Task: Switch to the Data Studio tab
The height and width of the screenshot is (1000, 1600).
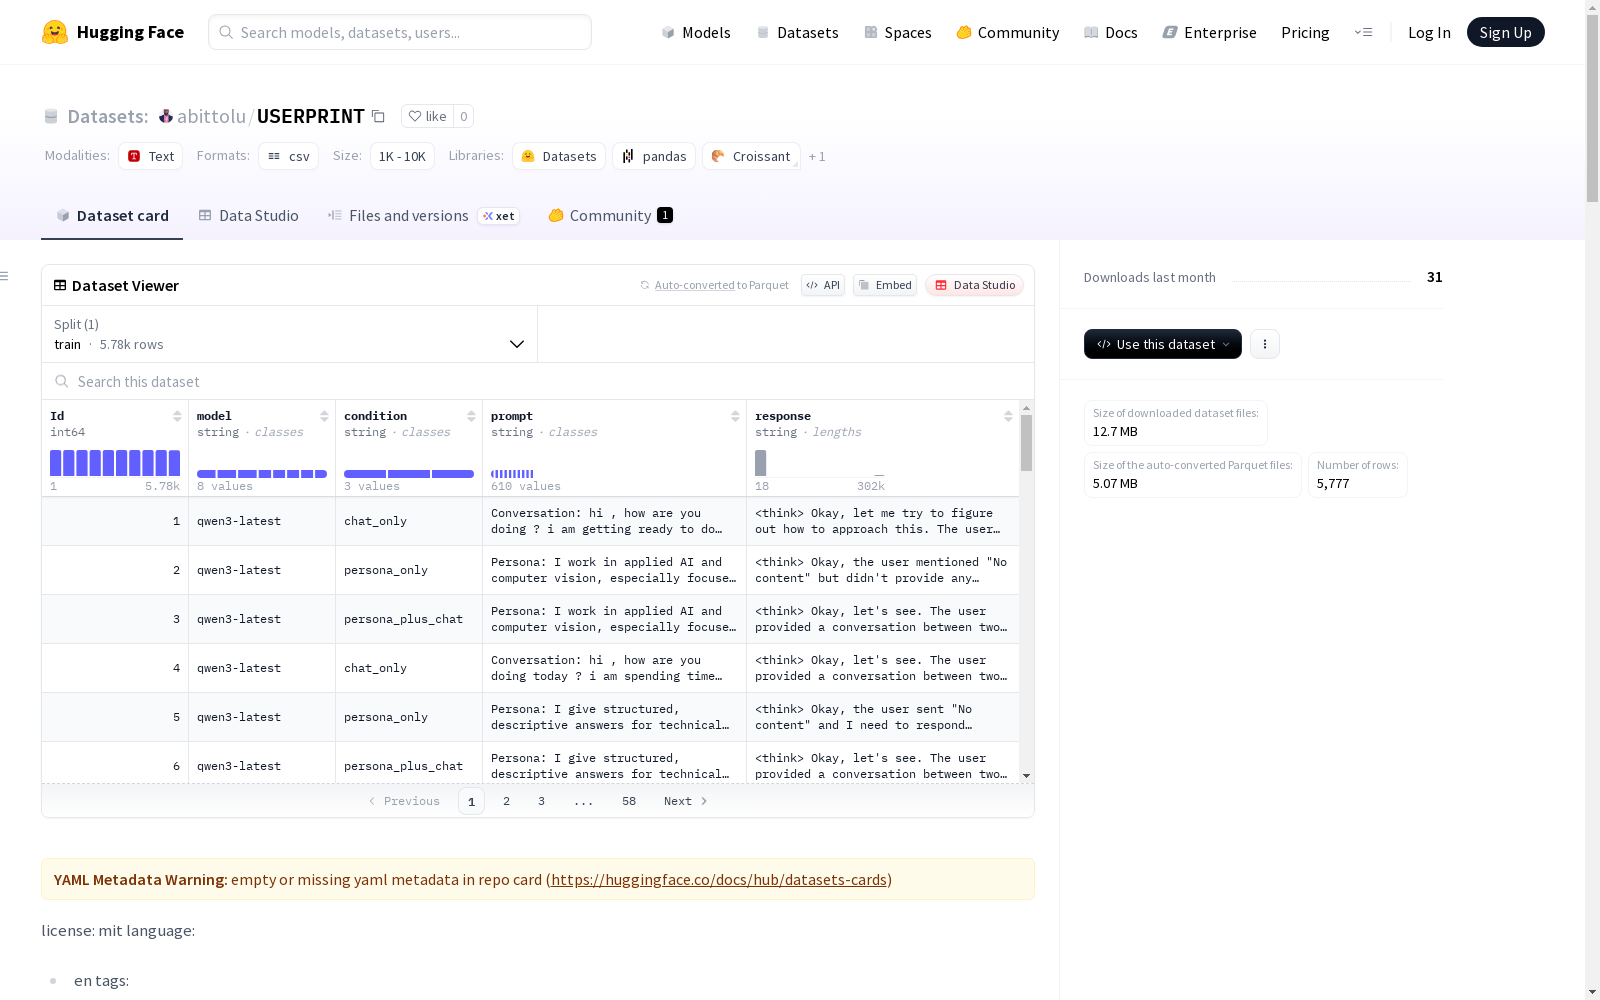Action: coord(249,216)
